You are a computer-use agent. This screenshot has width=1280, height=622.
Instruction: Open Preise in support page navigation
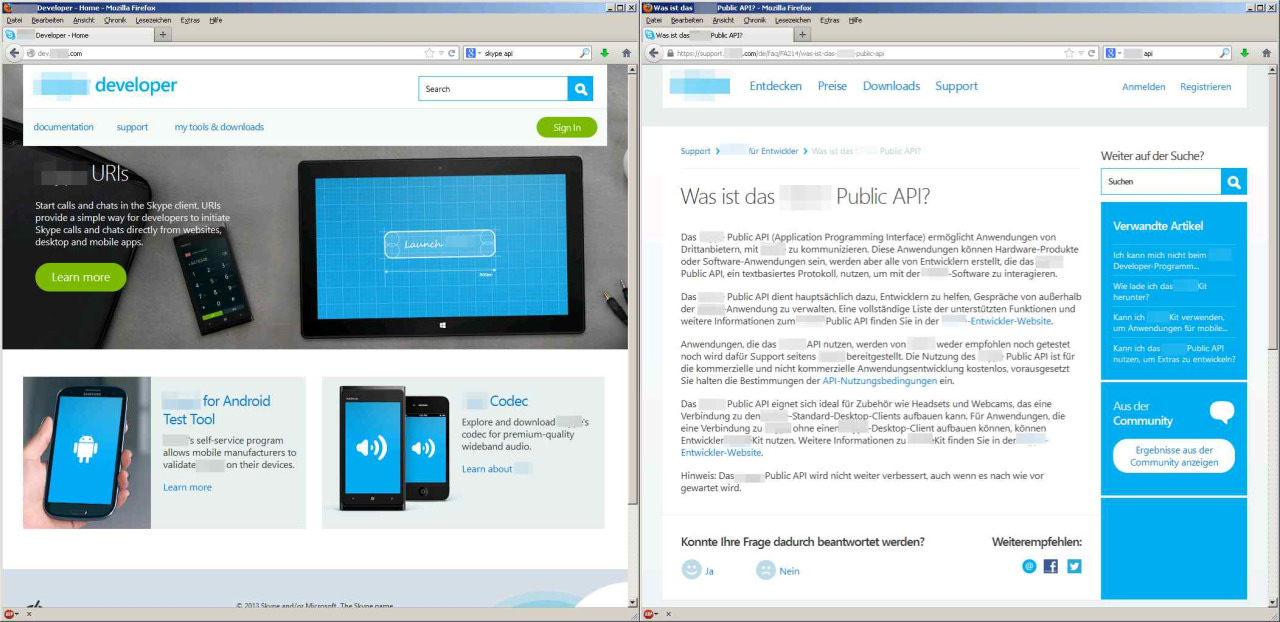(x=832, y=86)
